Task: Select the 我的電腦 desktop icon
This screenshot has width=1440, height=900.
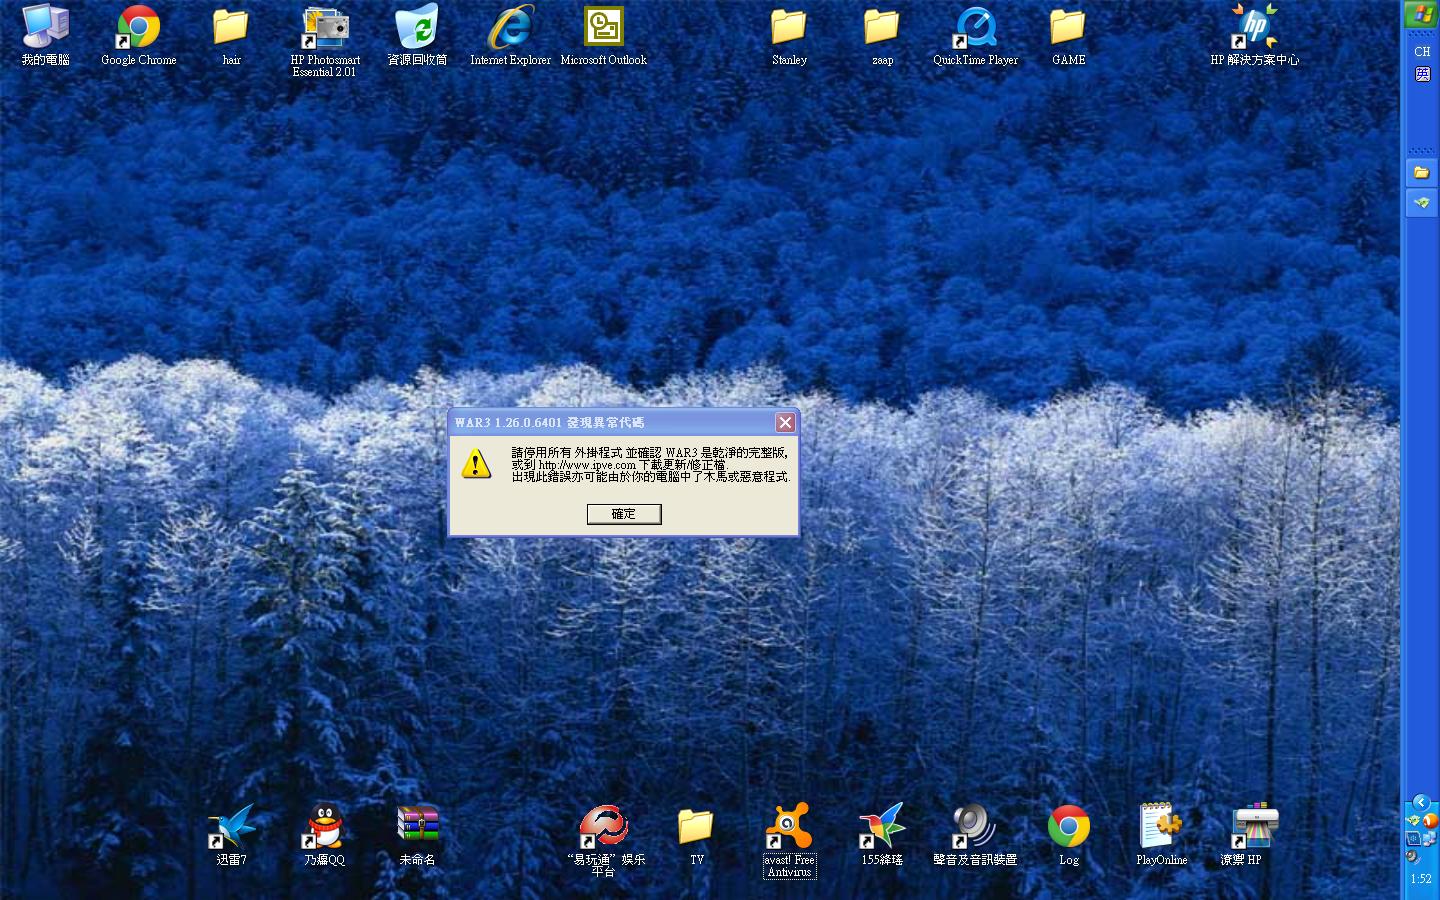Action: pos(46,35)
